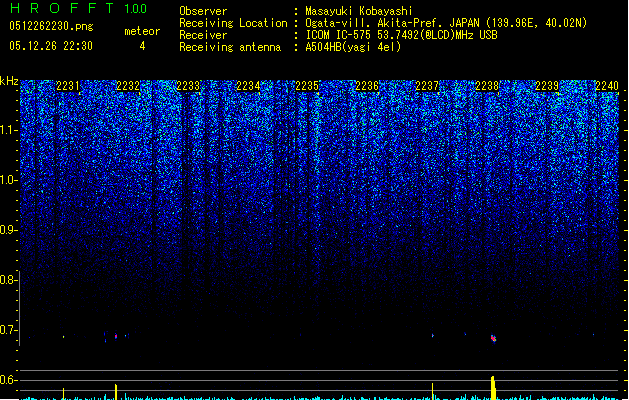Select the A504HB(yagi 4el) antenna text
The image size is (629, 400).
click(353, 47)
